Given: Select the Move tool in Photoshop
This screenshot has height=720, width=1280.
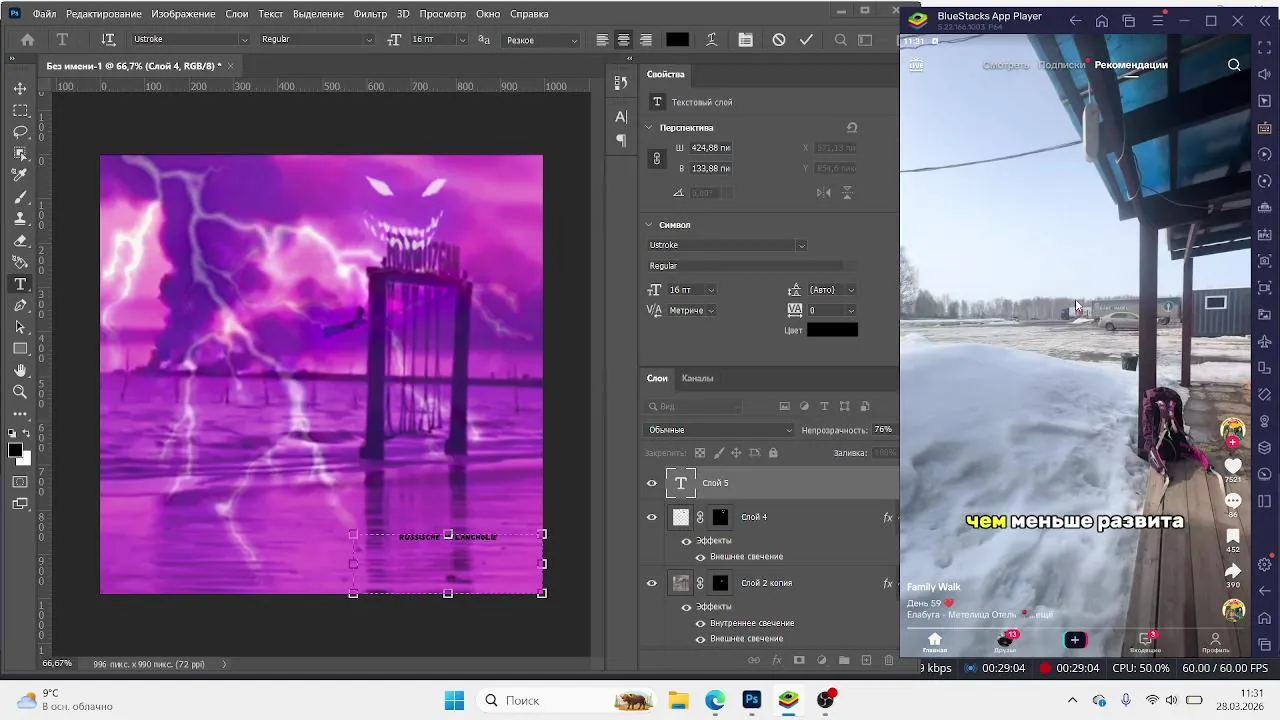Looking at the screenshot, I should 20,88.
